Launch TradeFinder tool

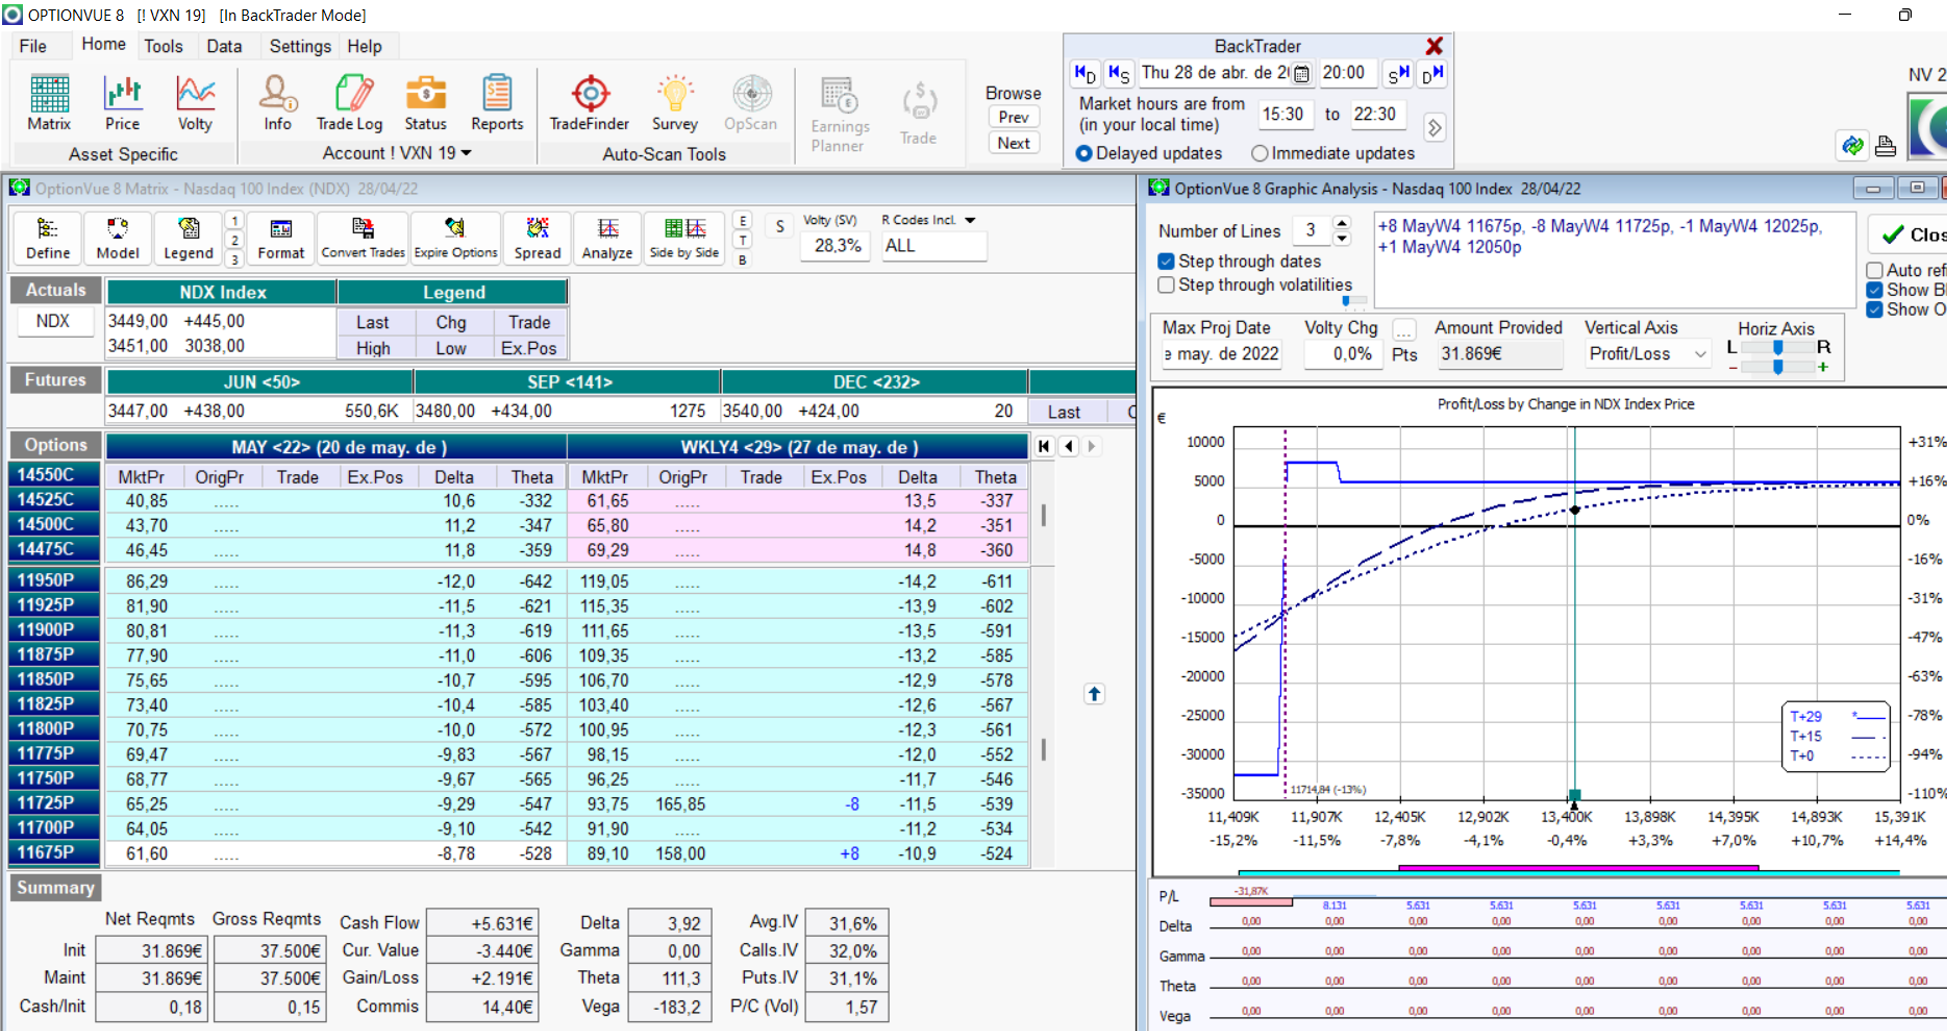click(x=589, y=103)
